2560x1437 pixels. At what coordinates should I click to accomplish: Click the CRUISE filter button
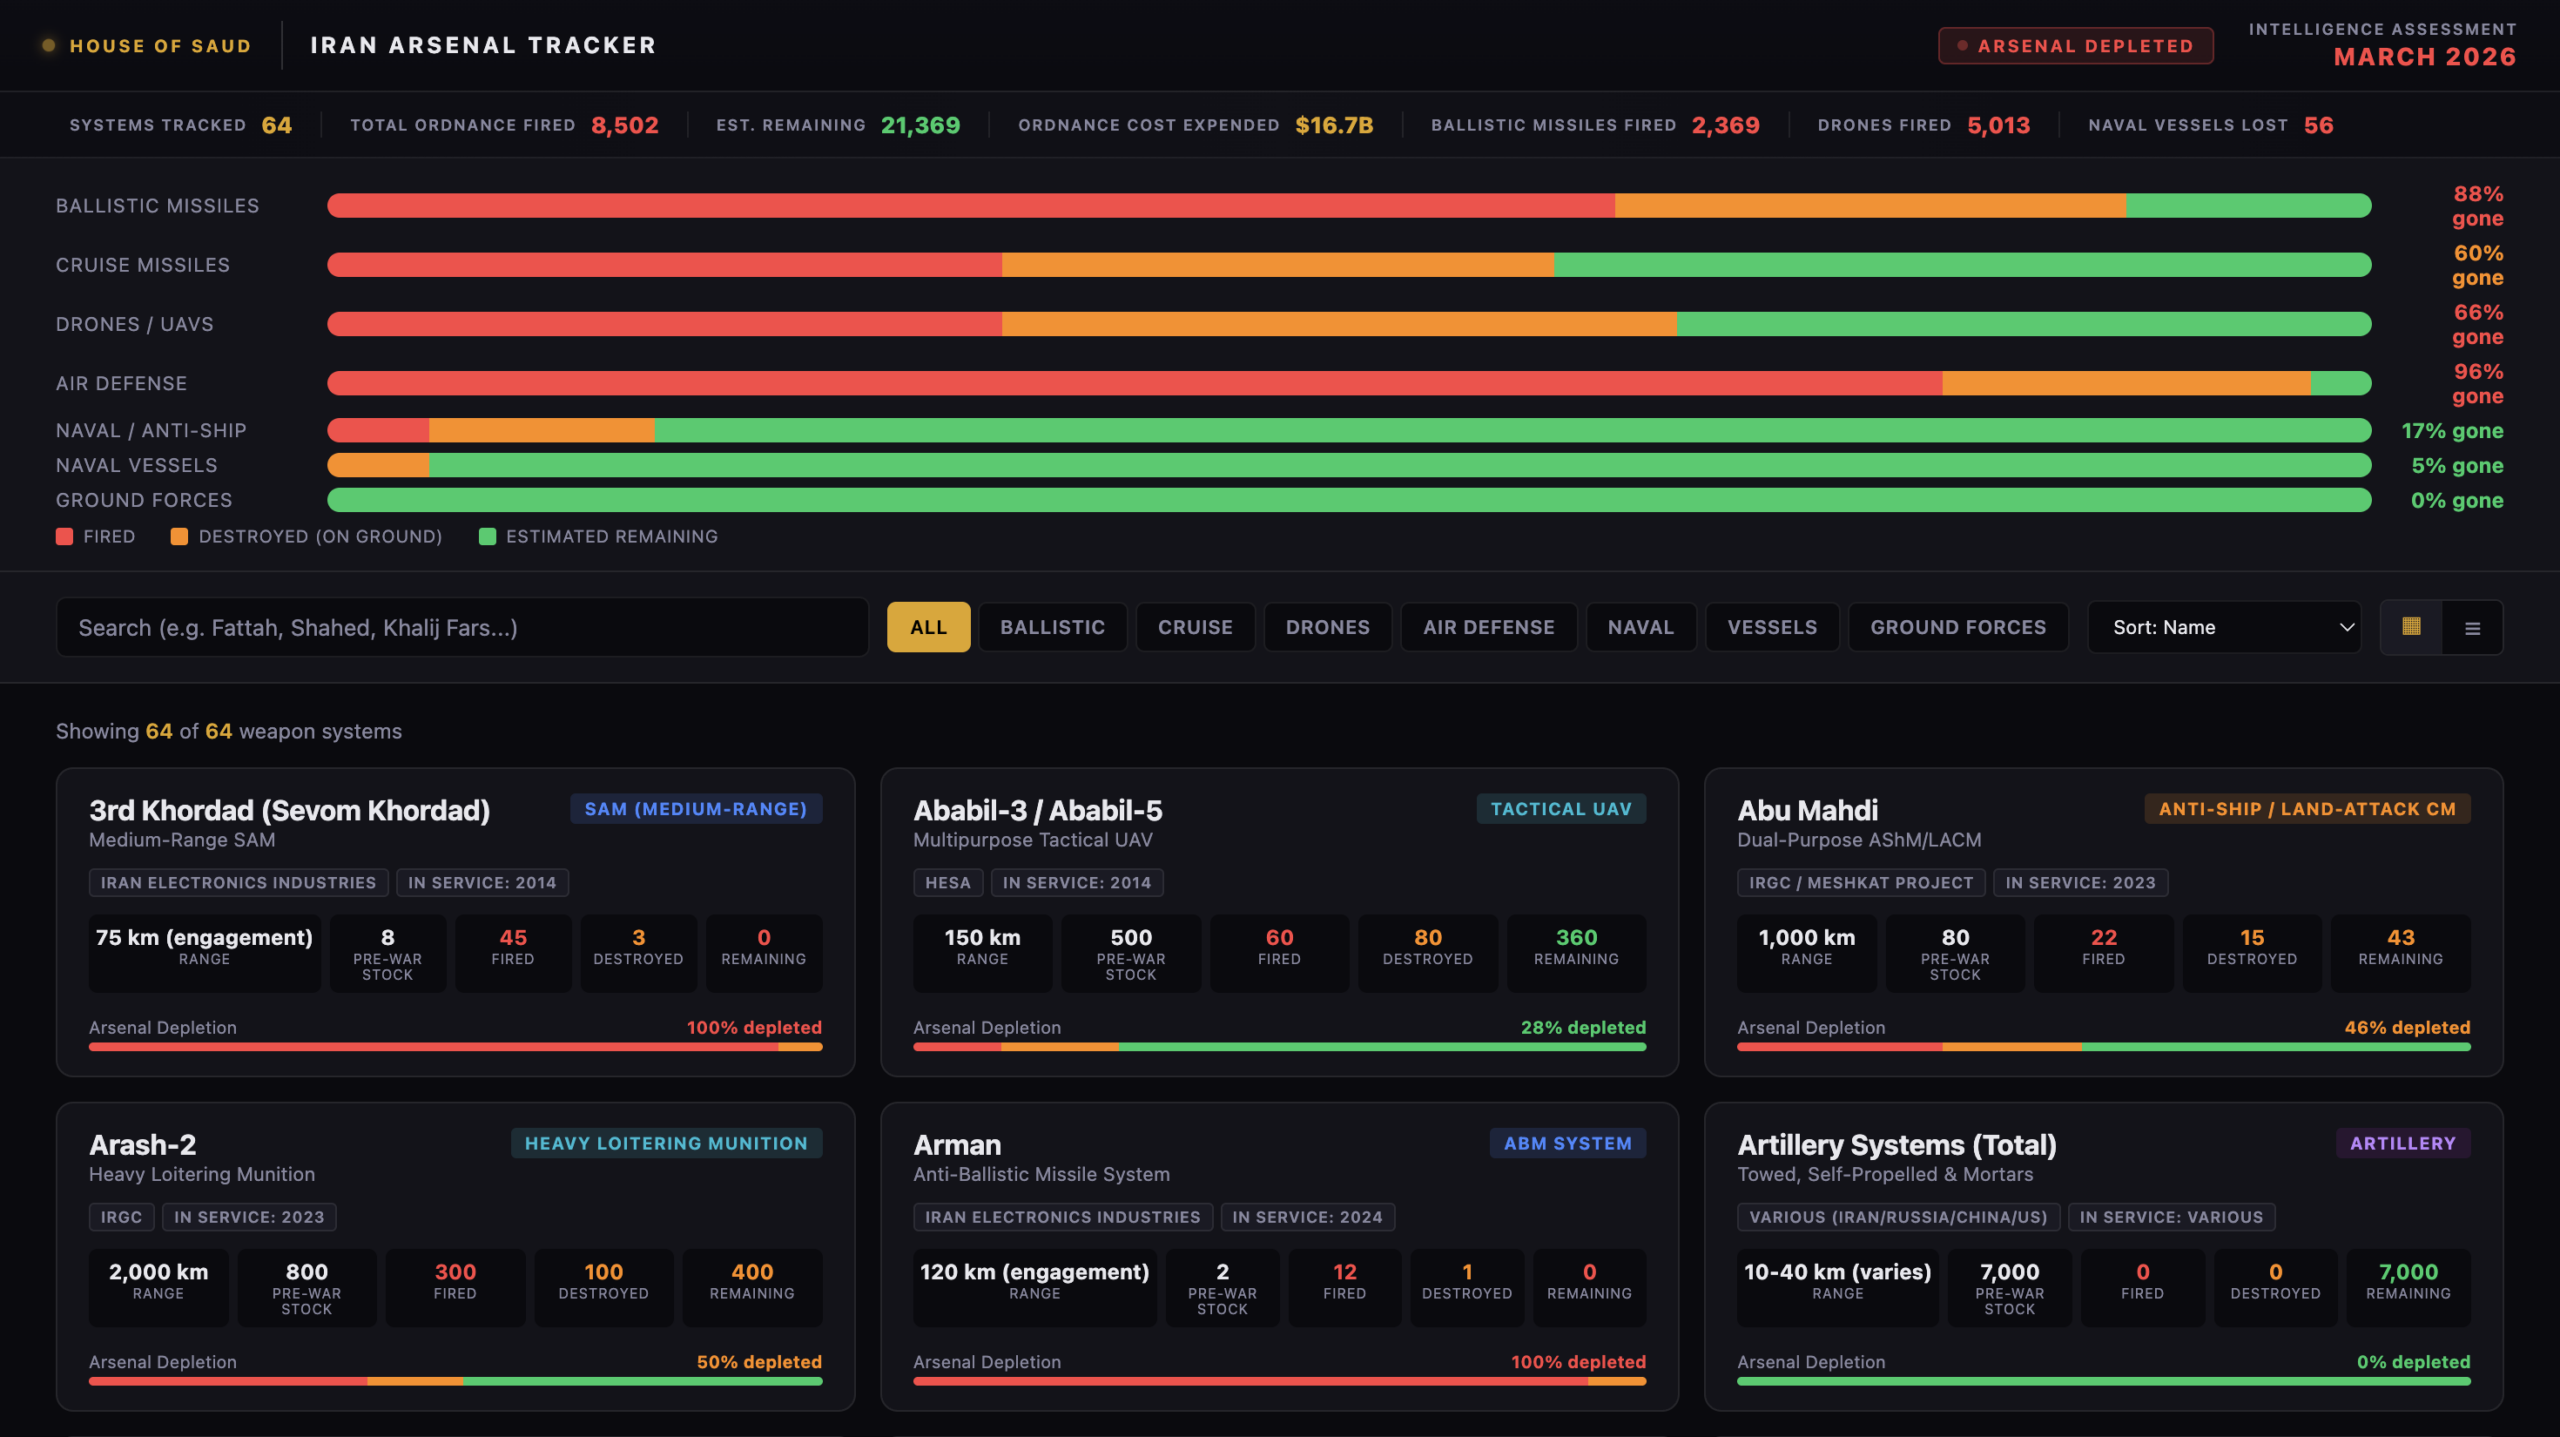[1195, 628]
